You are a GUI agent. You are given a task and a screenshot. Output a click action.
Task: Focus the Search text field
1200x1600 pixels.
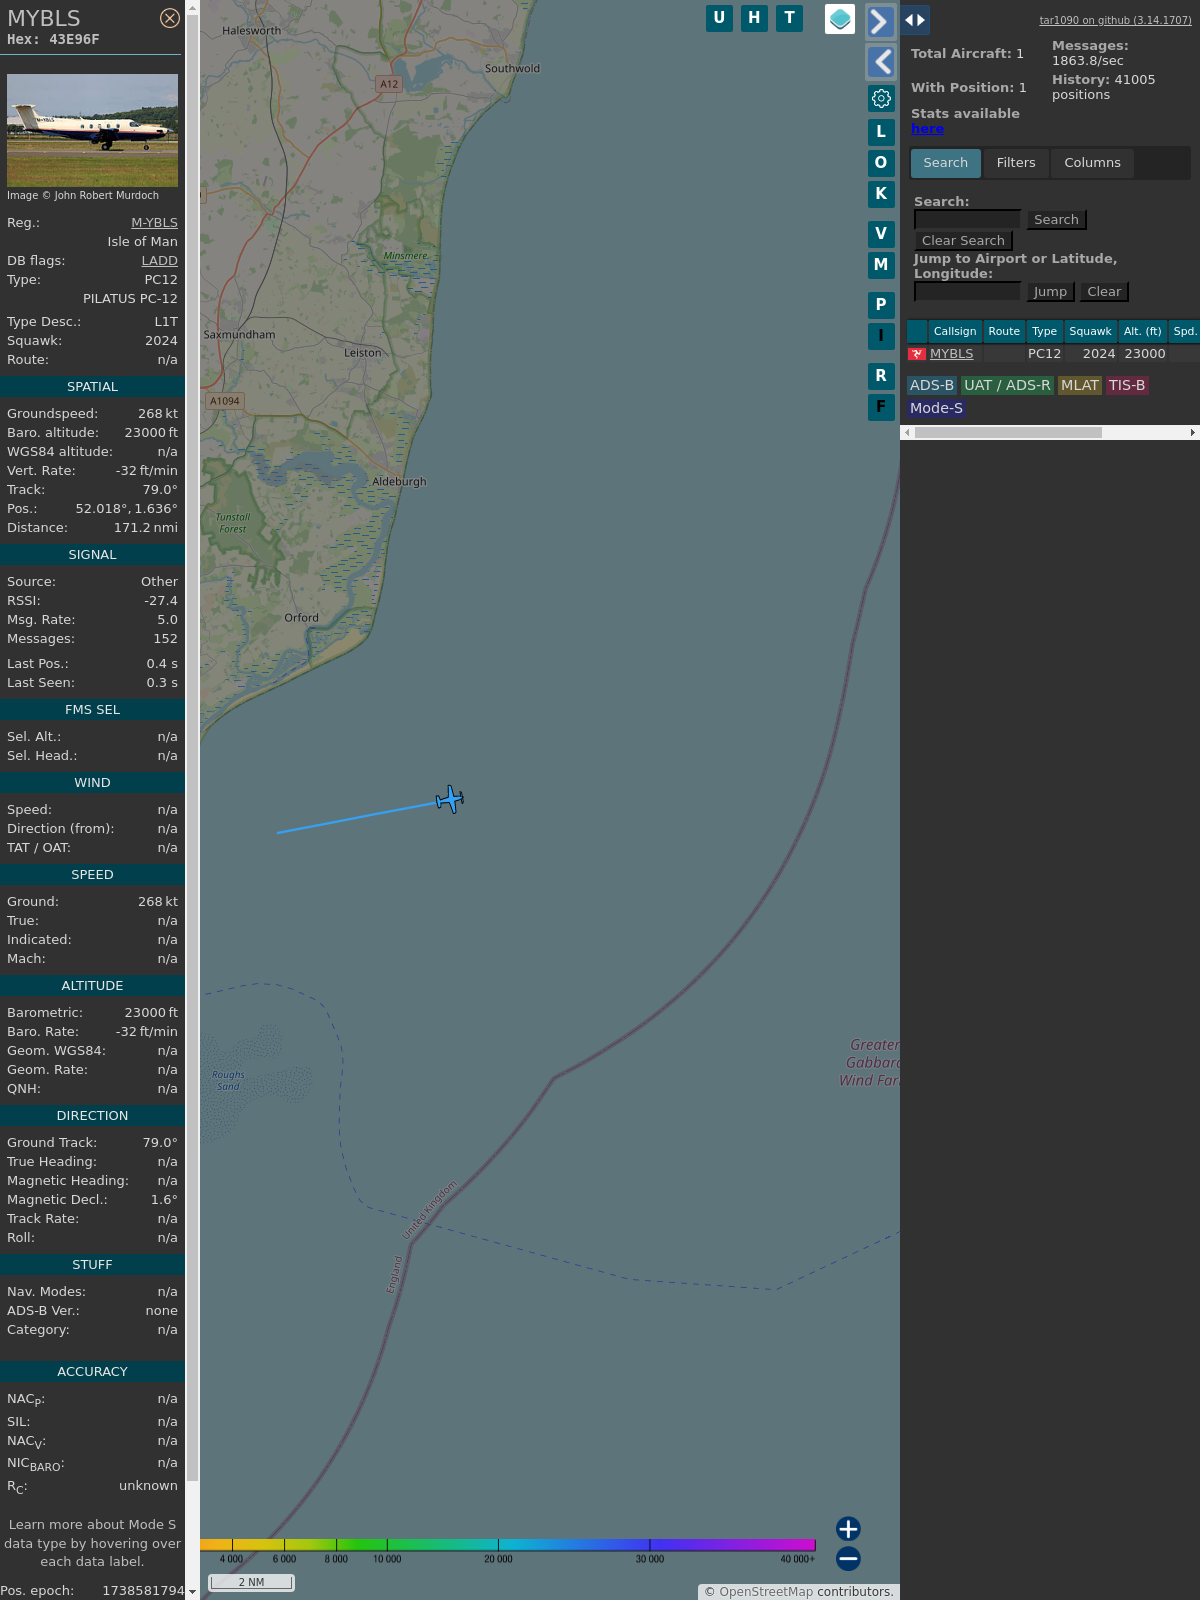tap(967, 219)
